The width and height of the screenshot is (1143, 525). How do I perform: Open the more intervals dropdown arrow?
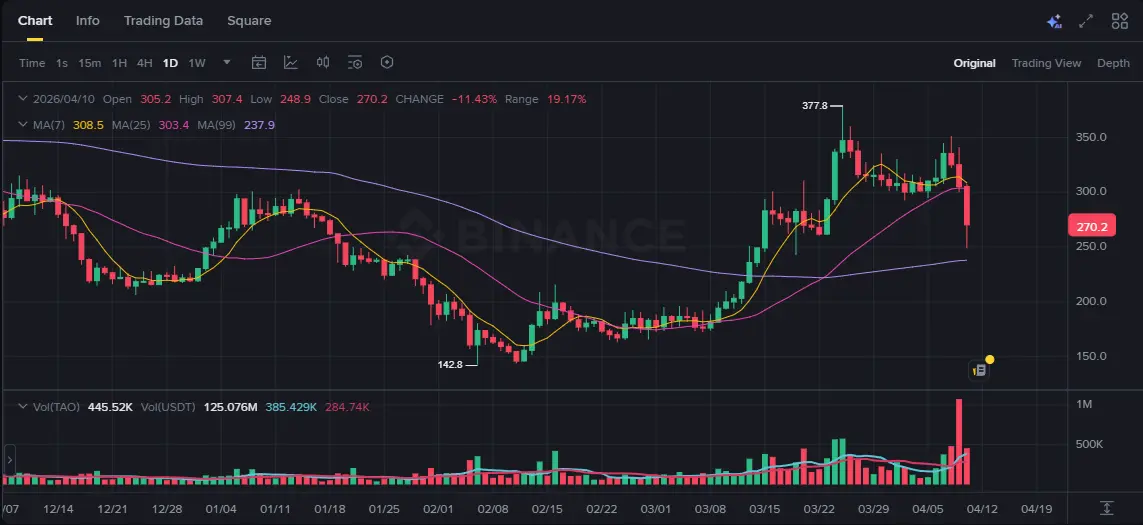227,63
